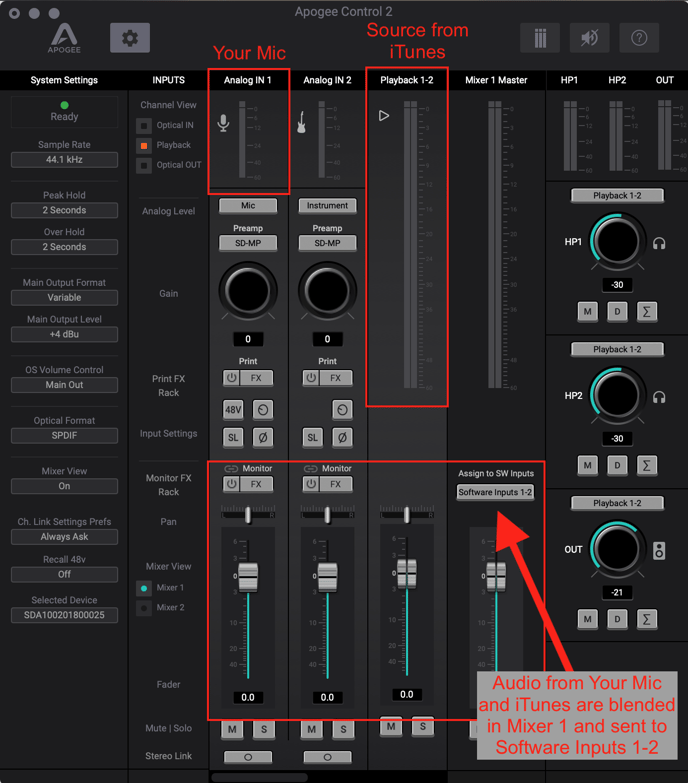Enable Soft Limit SL on Analog IN 2
Viewport: 688px width, 783px height.
pos(313,438)
